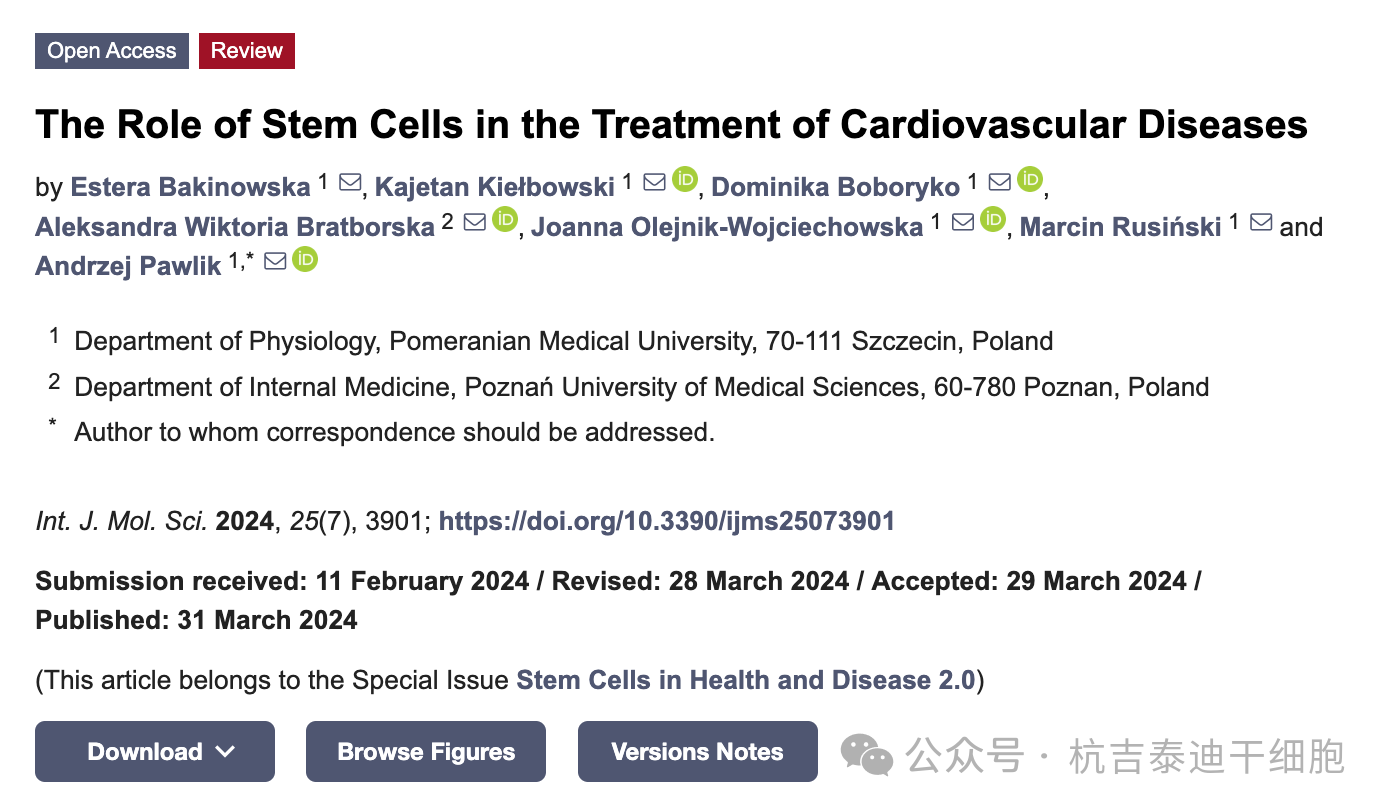Image resolution: width=1390 pixels, height=812 pixels.
Task: Expand the Download dropdown button
Action: point(155,751)
